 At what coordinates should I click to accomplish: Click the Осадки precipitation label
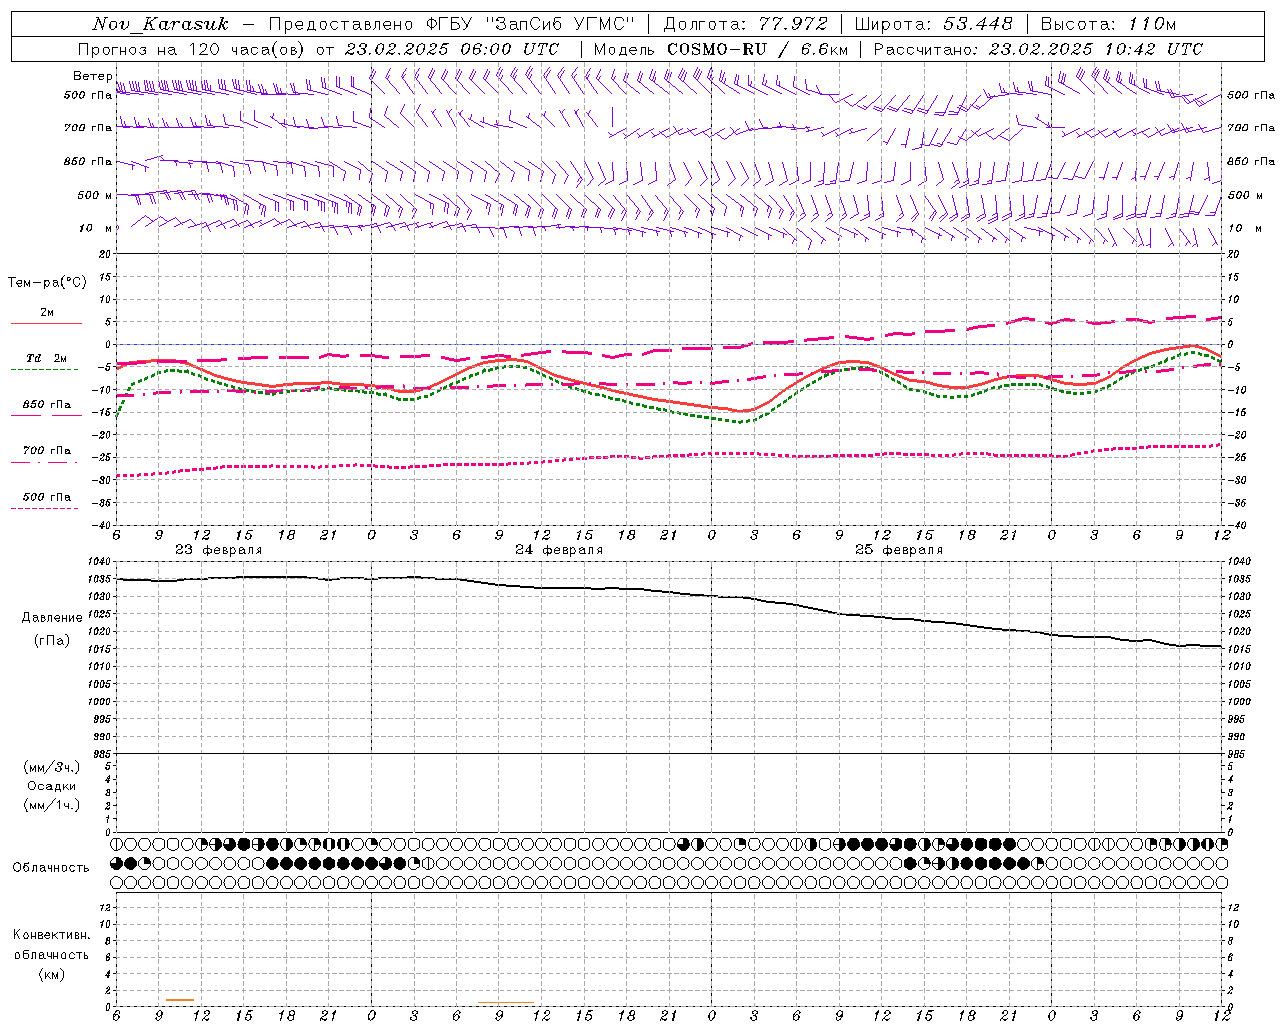[x=51, y=786]
